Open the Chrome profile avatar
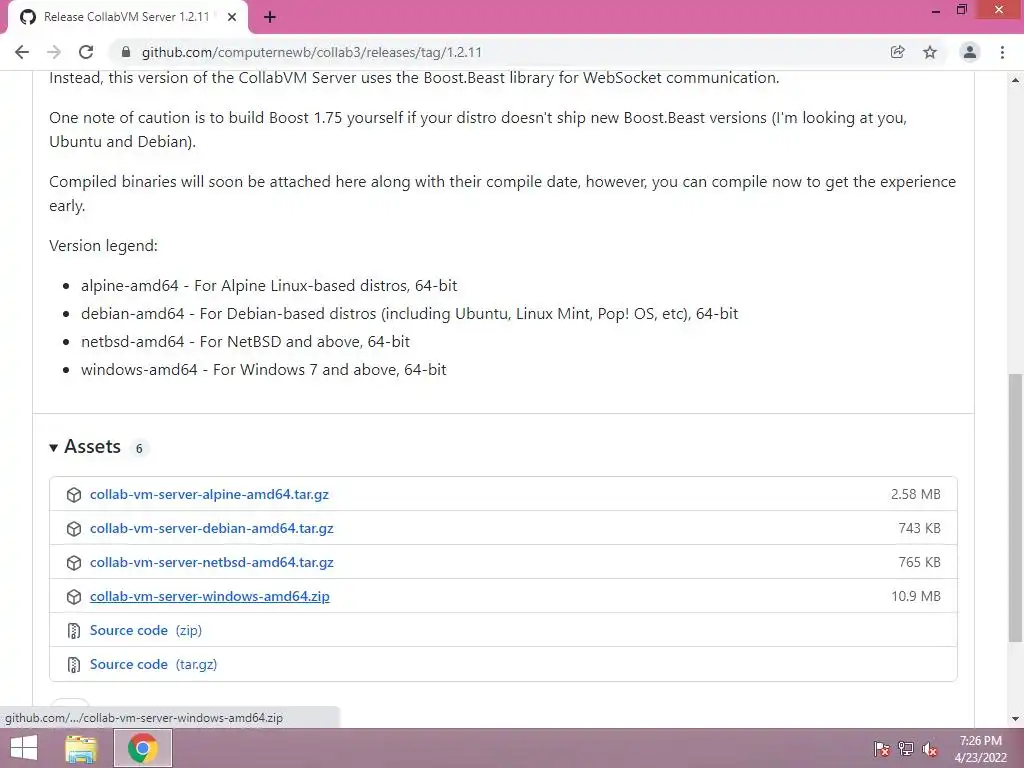Screen dimensions: 1024x768 click(x=970, y=52)
